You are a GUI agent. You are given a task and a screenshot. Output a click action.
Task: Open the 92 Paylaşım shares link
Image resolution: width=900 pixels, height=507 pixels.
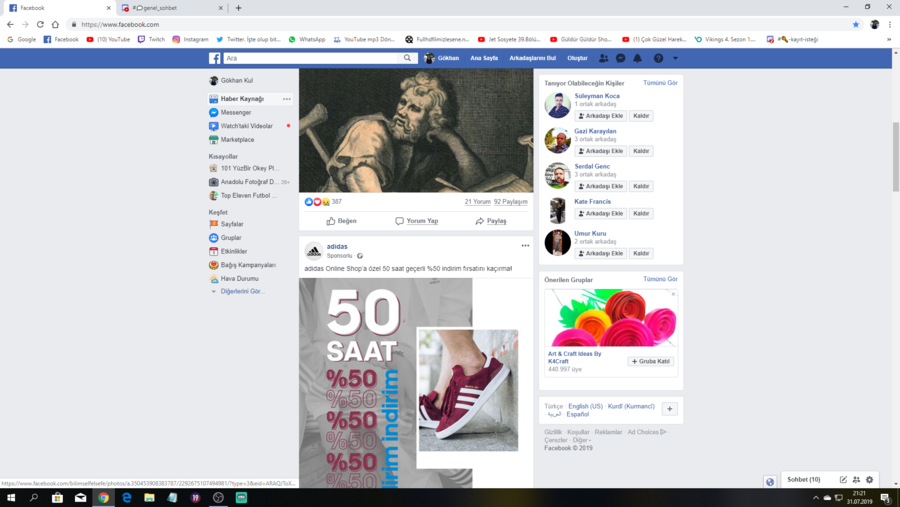(511, 202)
